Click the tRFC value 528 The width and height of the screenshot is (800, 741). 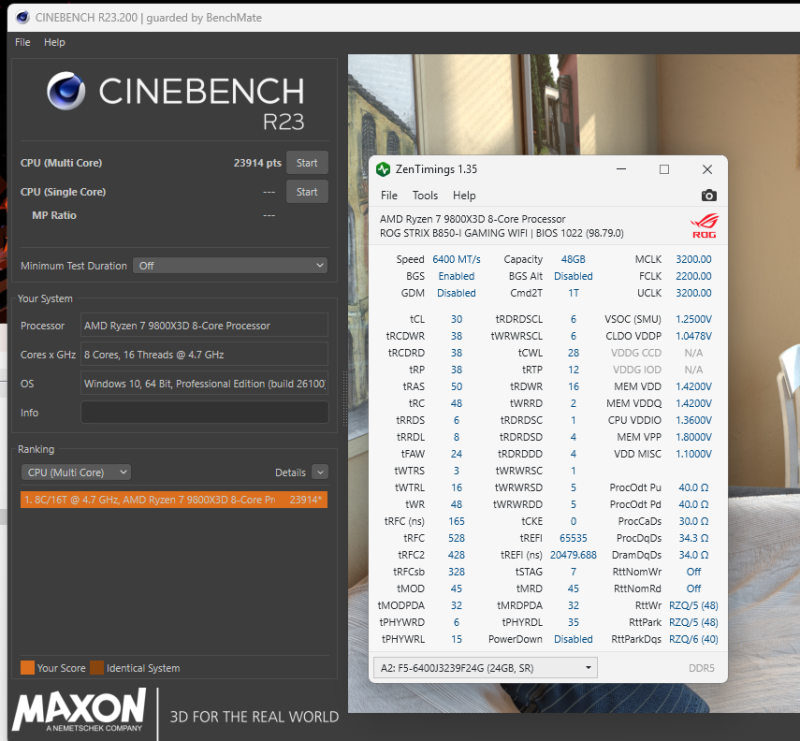pyautogui.click(x=456, y=538)
